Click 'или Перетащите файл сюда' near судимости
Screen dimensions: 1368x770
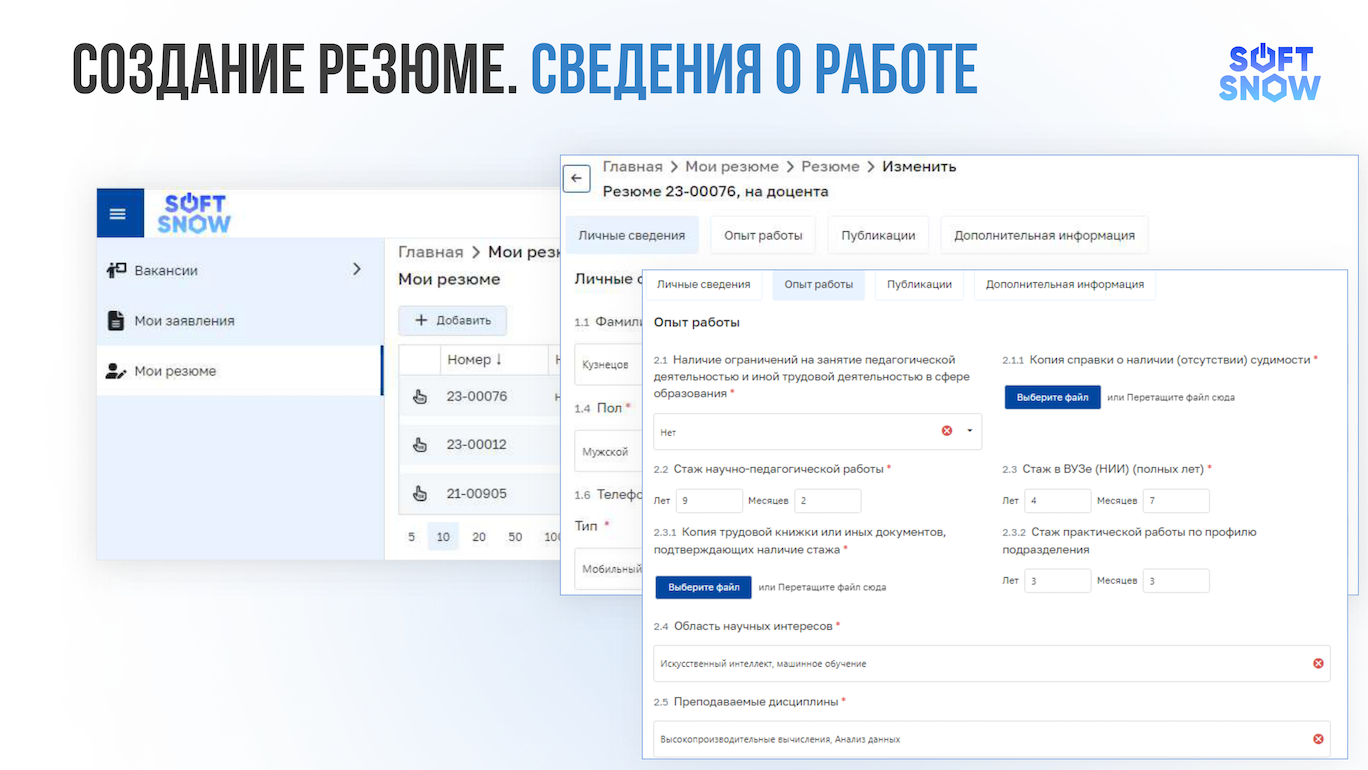point(1171,397)
